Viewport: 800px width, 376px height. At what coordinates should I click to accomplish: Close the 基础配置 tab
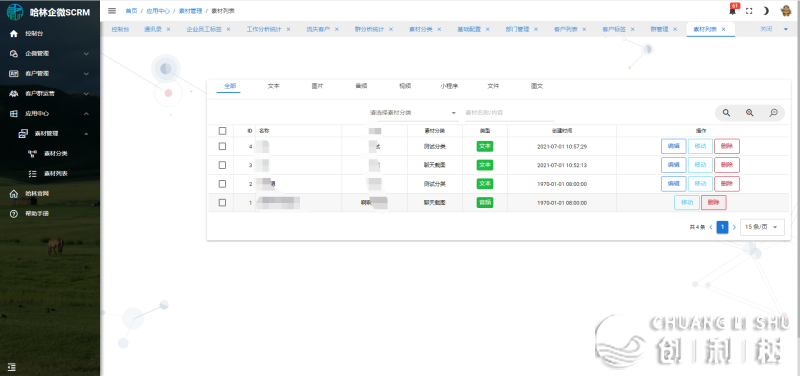[487, 30]
